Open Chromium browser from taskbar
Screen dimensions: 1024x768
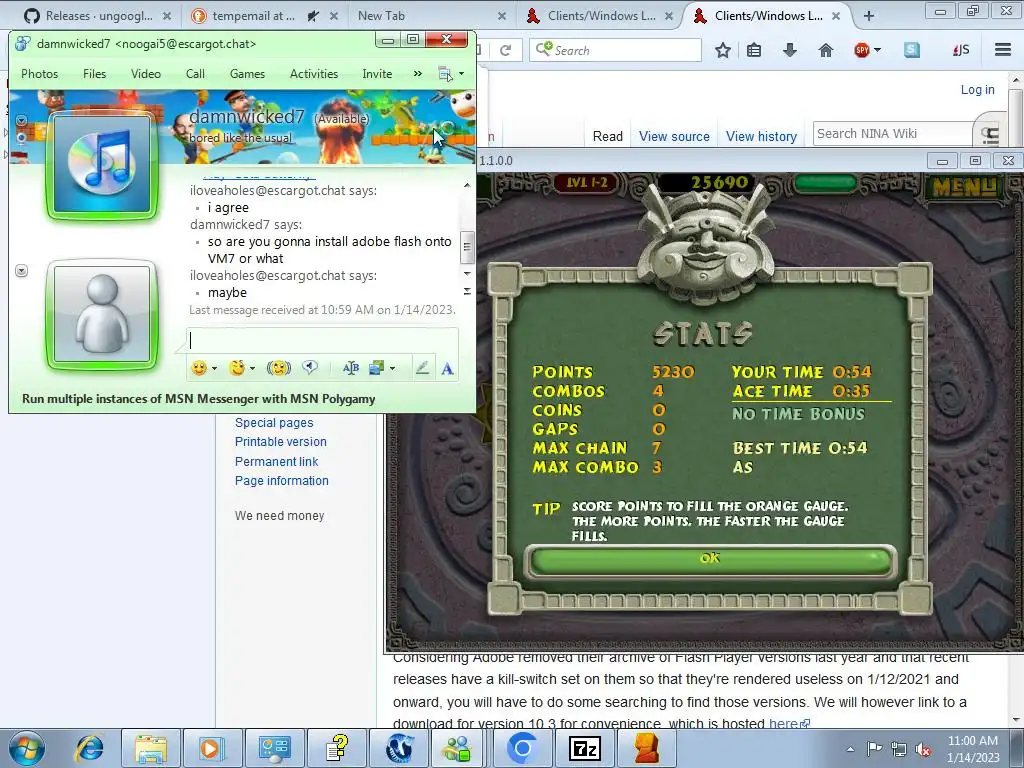522,748
